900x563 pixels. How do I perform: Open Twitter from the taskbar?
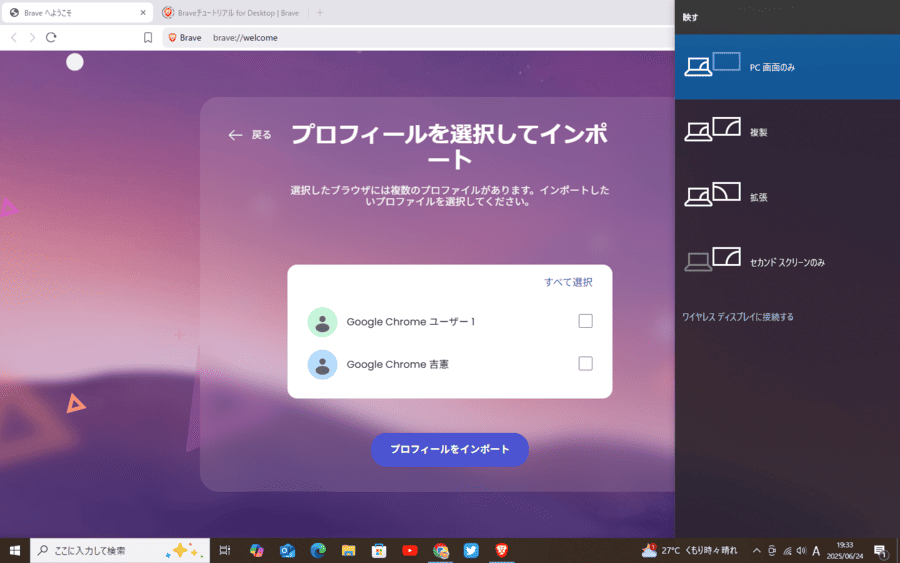(471, 550)
